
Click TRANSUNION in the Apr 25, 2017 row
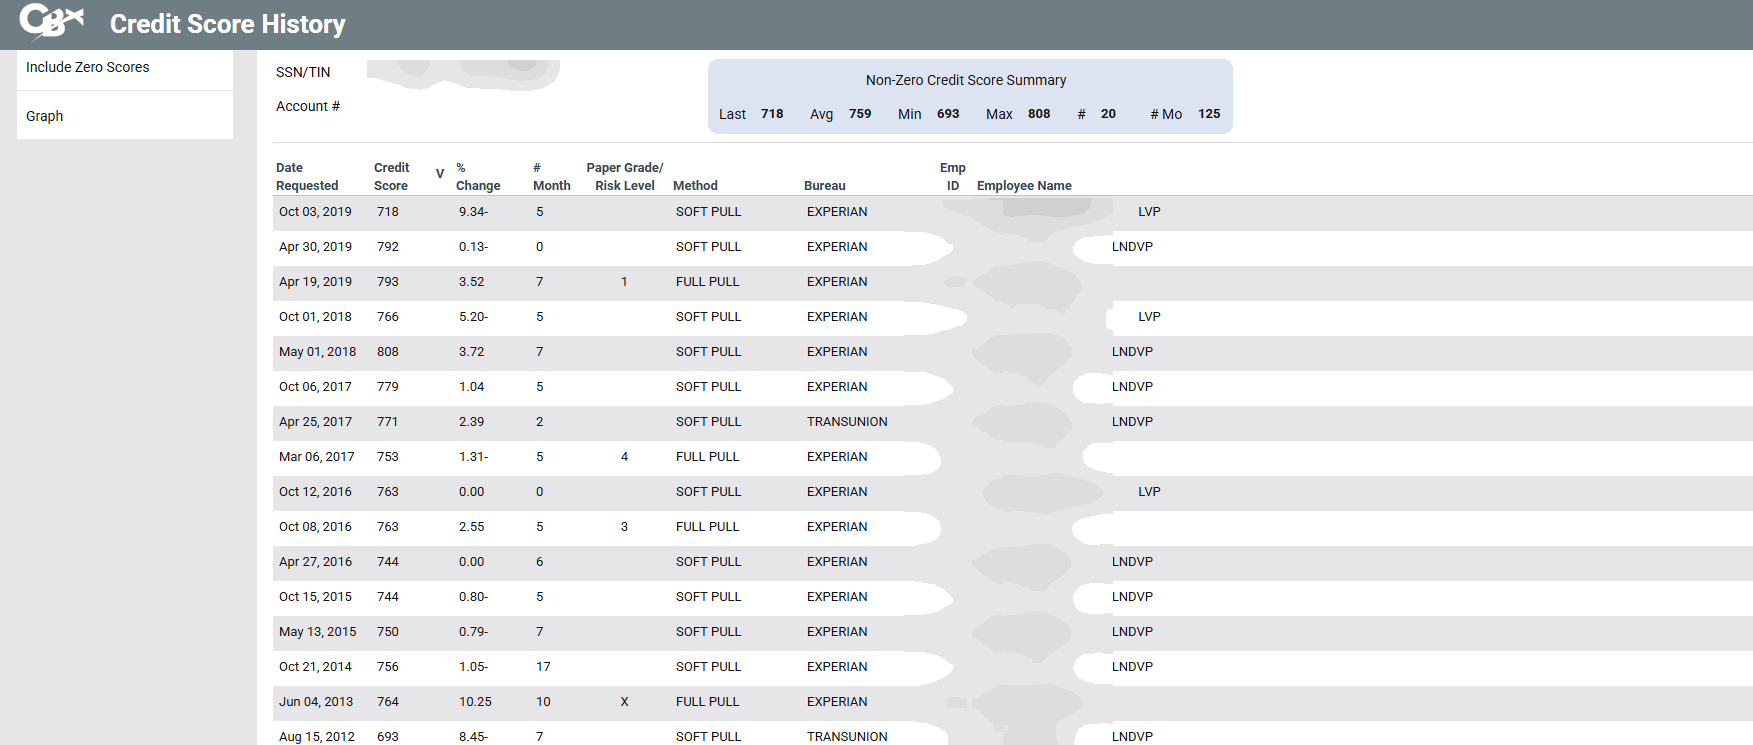pyautogui.click(x=846, y=422)
